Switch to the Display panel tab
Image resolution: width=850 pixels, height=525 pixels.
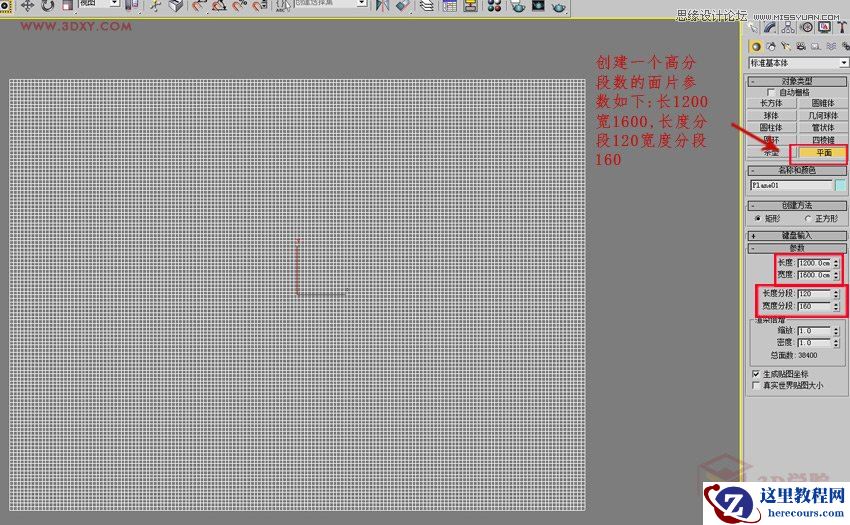pyautogui.click(x=824, y=27)
